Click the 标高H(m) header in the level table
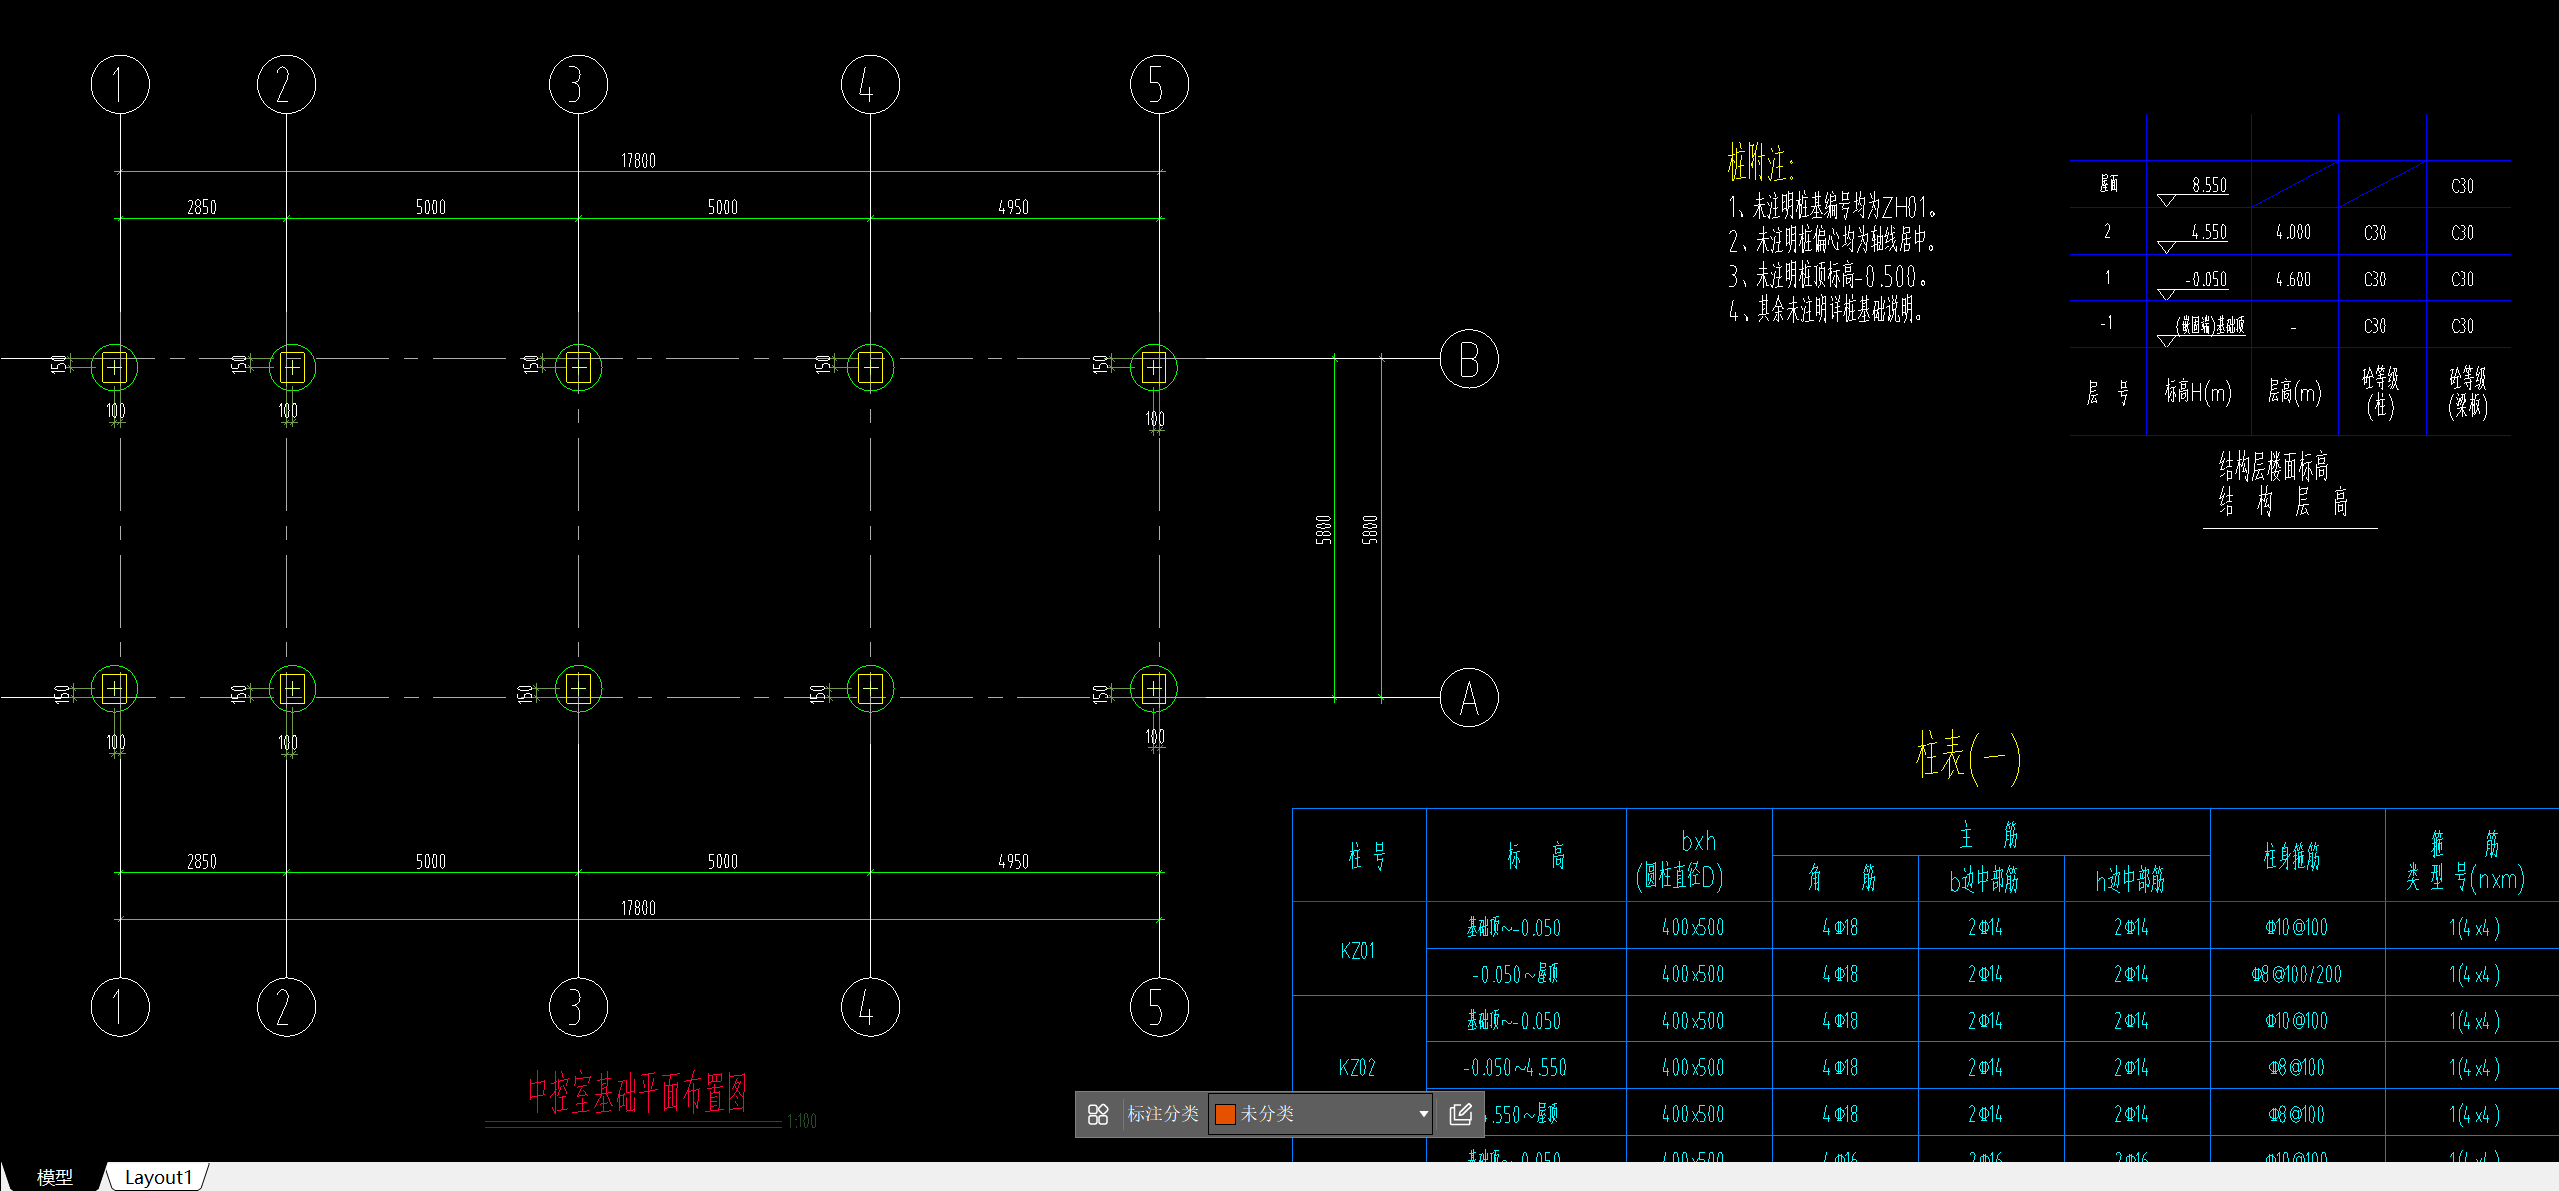Screen dimensions: 2559x1191 pyautogui.click(x=2198, y=392)
